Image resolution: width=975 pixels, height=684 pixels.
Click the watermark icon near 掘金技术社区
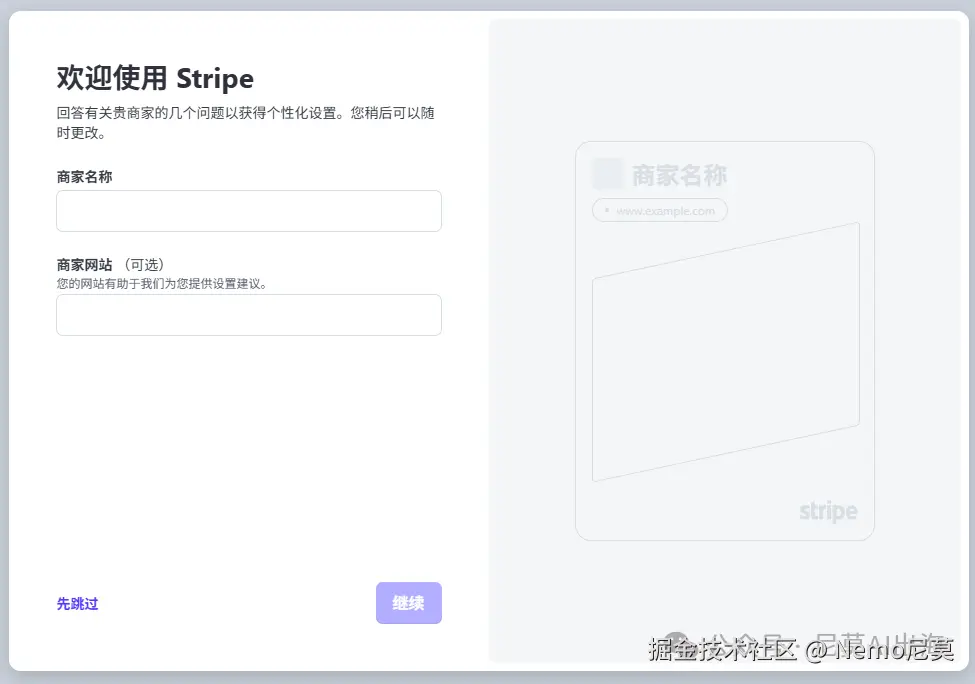click(x=678, y=647)
